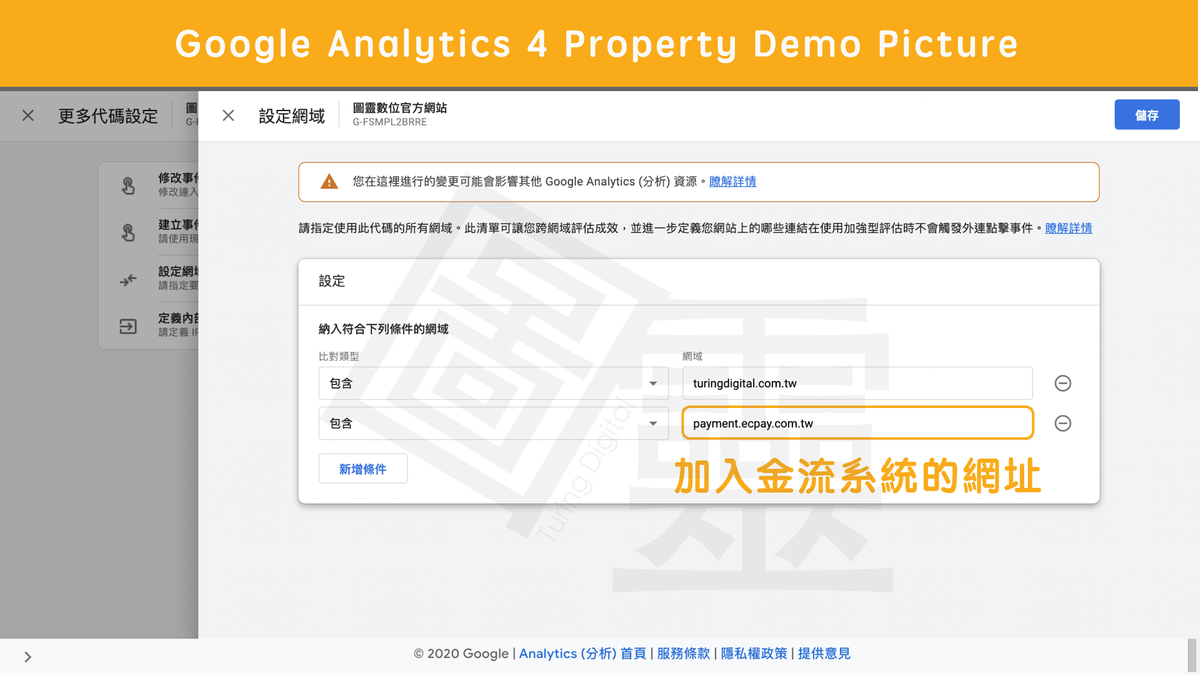Open 服務條款 footer link
Image resolution: width=1200 pixels, height=675 pixels.
click(683, 654)
